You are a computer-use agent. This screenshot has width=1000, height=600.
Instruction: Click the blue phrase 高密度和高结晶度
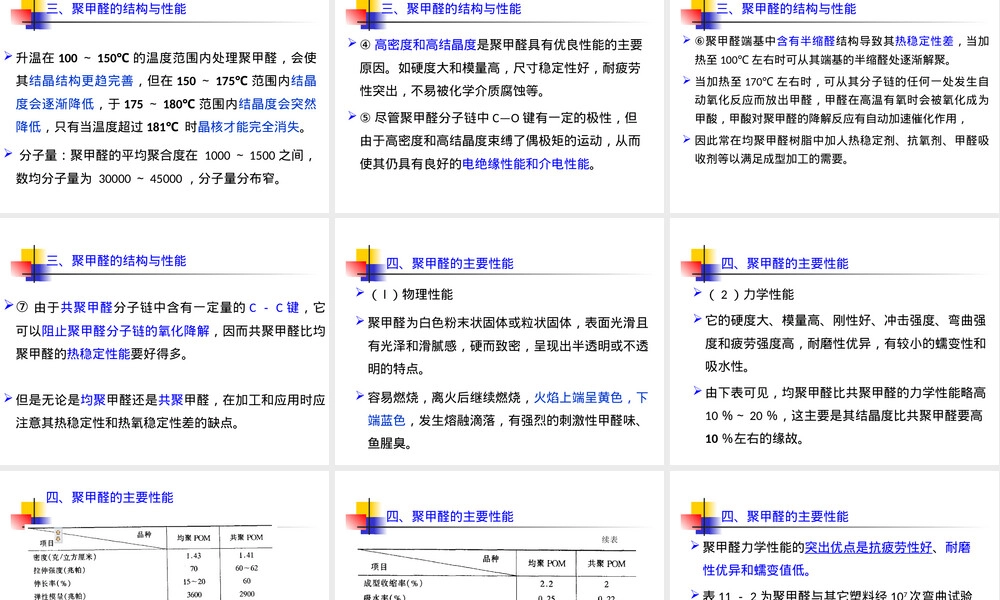(425, 45)
